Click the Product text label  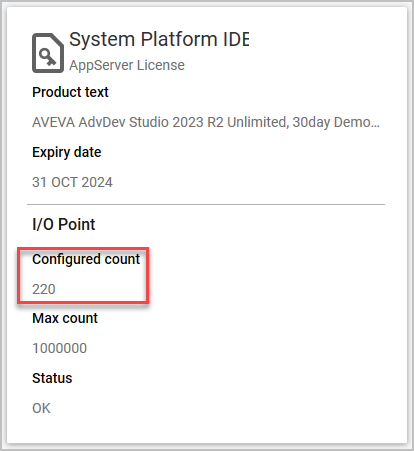(x=70, y=92)
